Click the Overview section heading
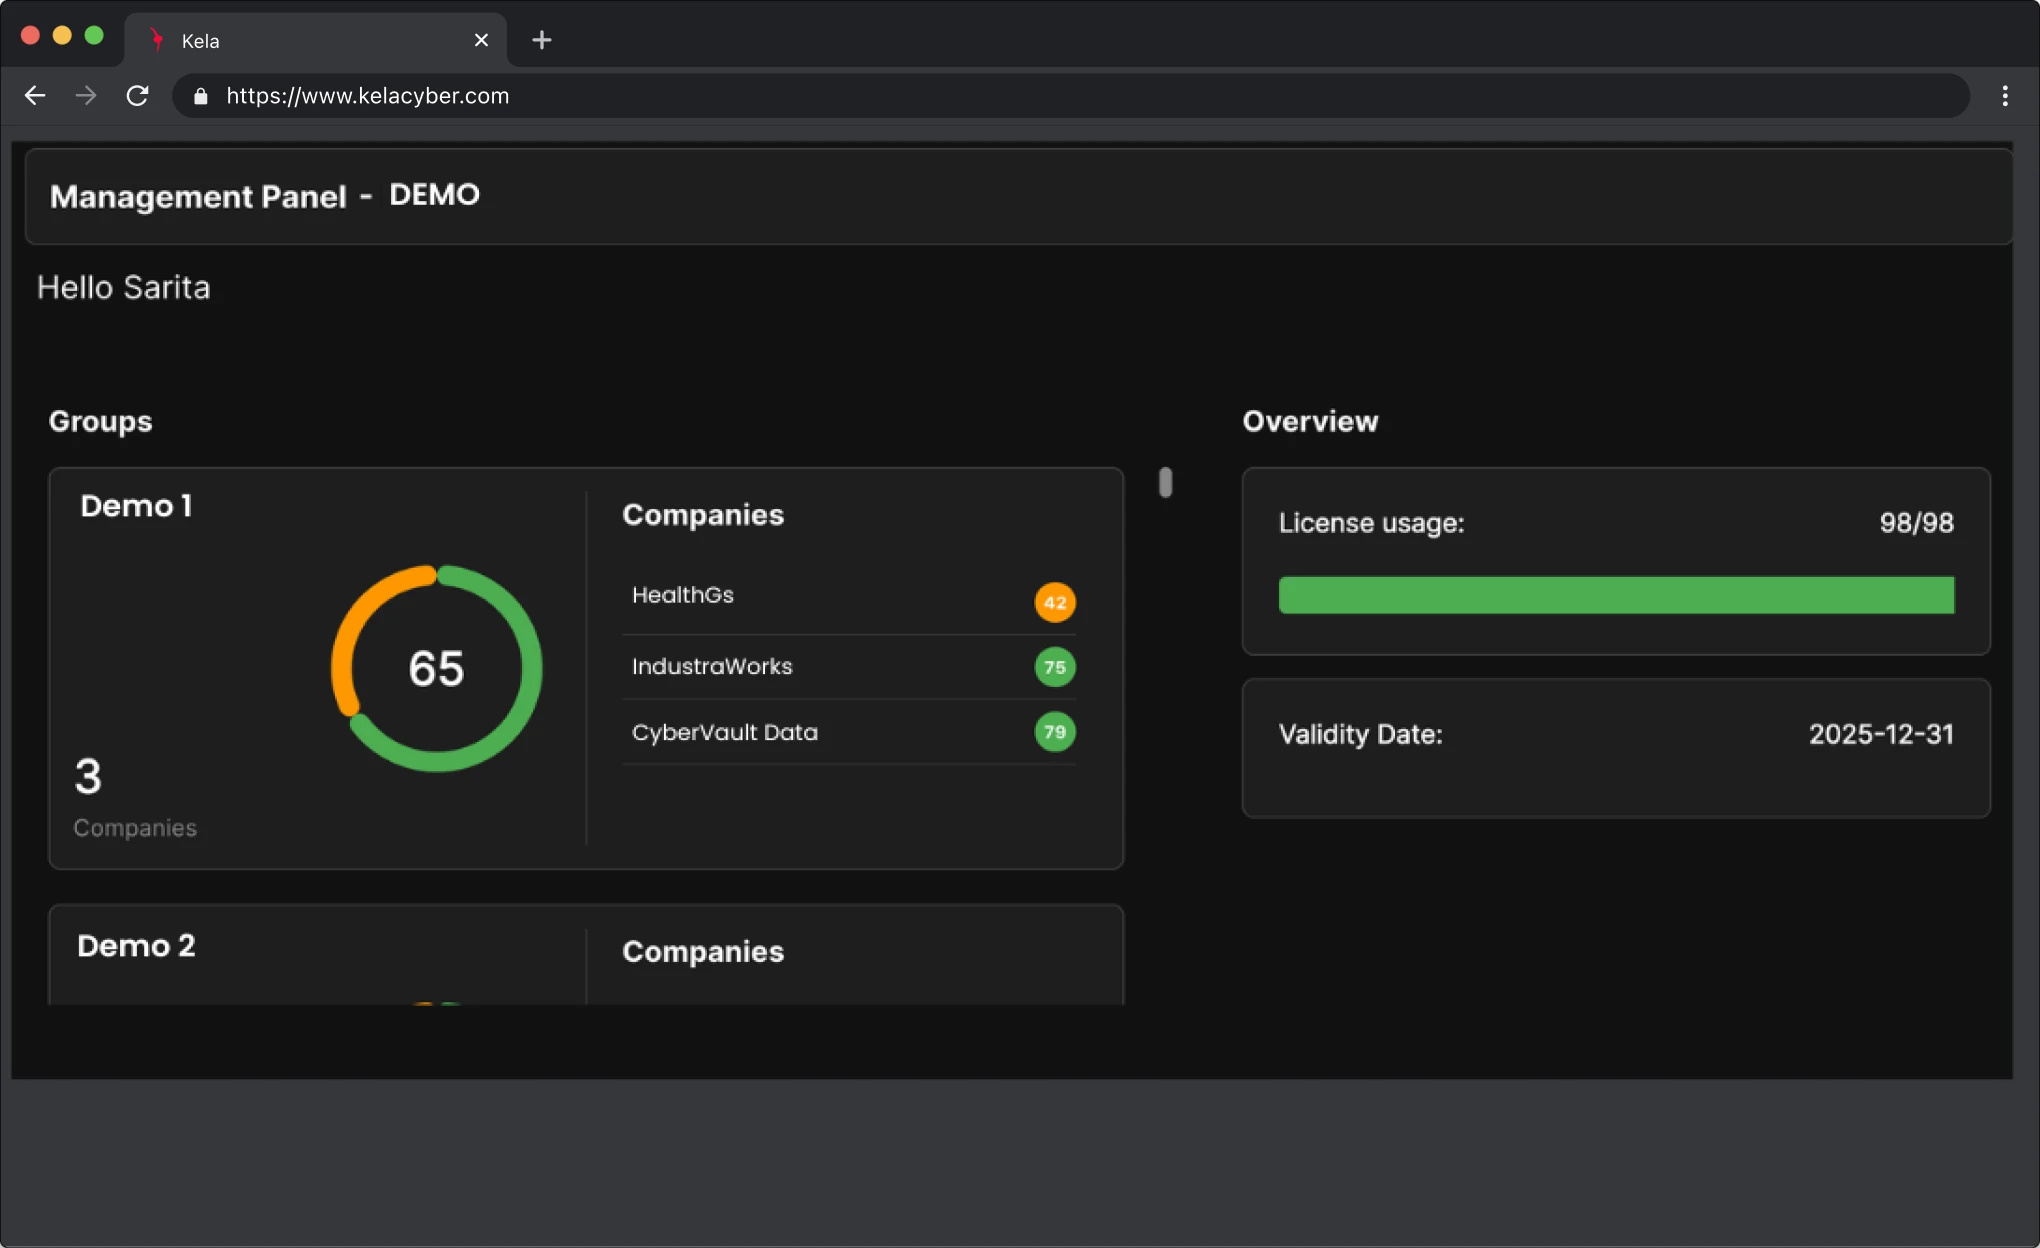The height and width of the screenshot is (1248, 2040). 1310,422
